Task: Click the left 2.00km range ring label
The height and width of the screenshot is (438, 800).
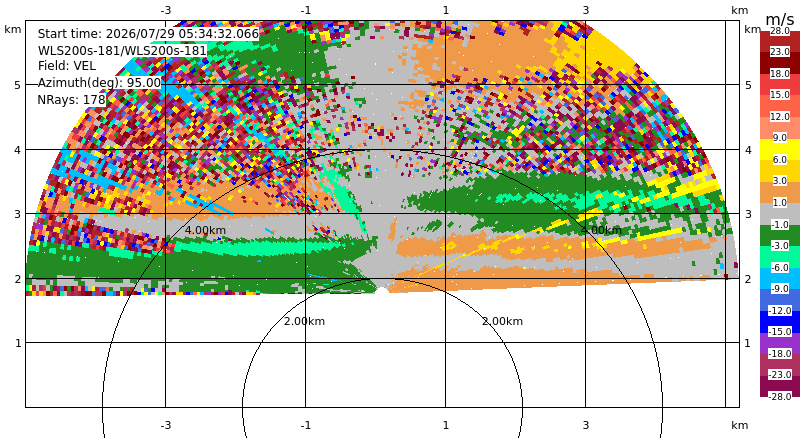Action: (305, 321)
